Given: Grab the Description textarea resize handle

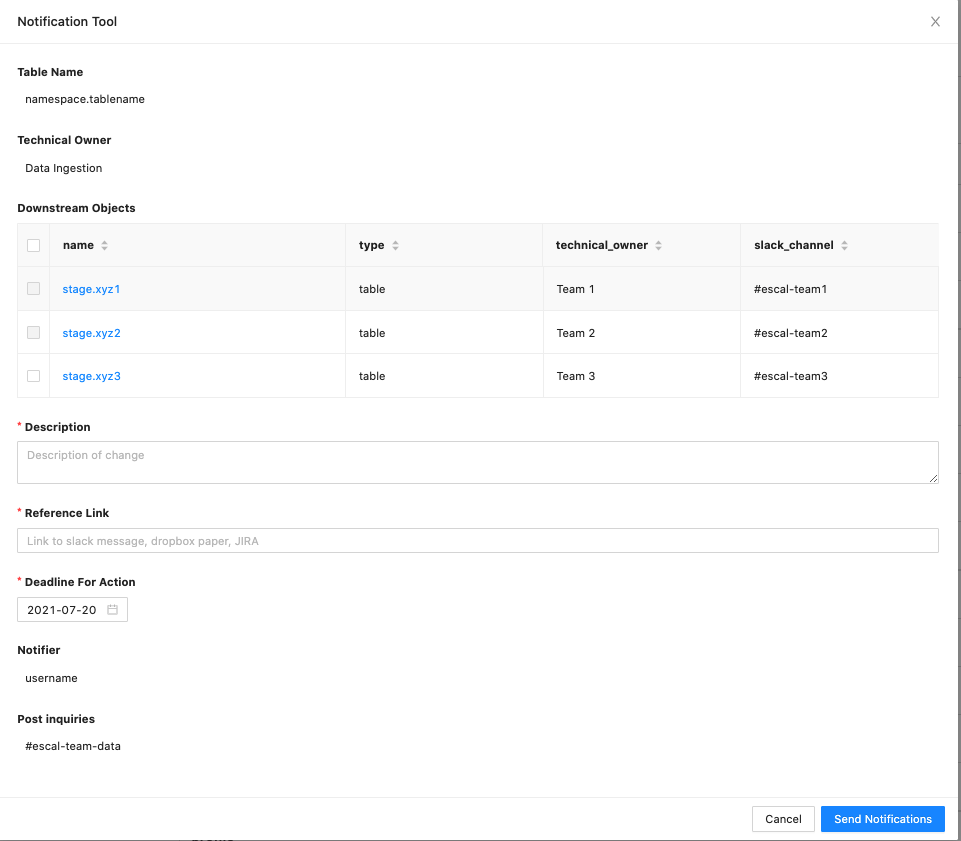Looking at the screenshot, I should [933, 478].
